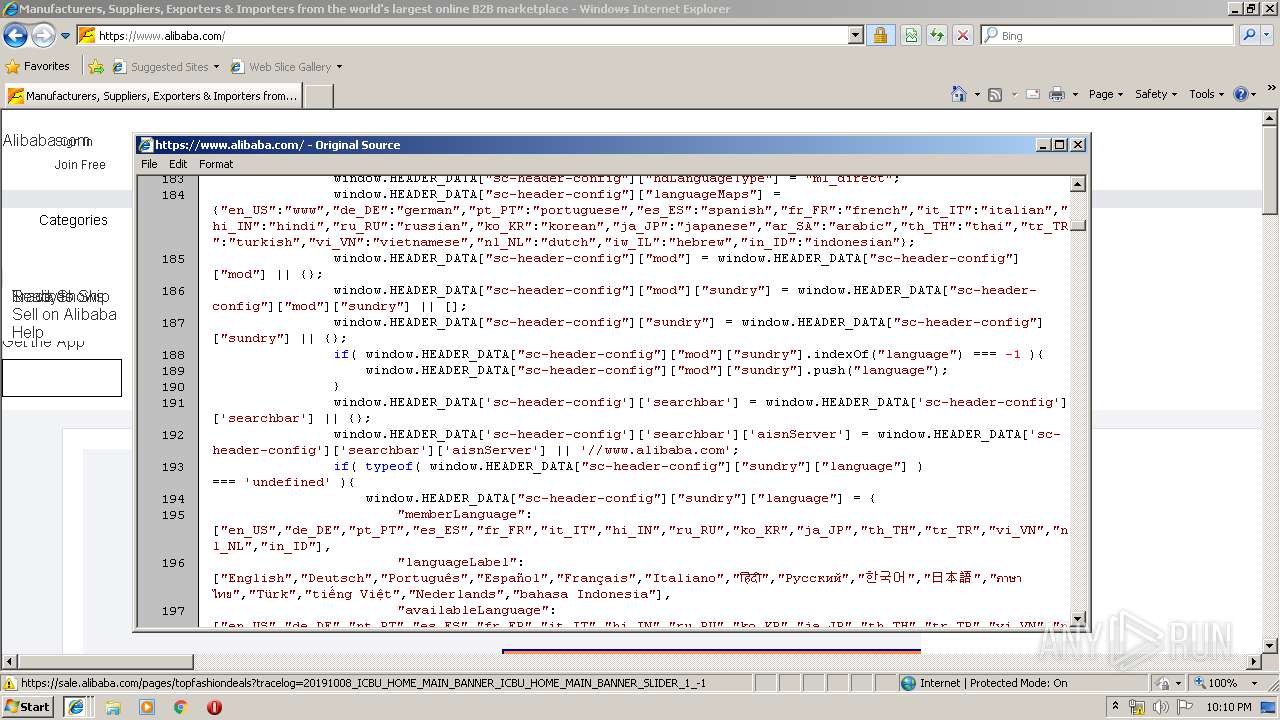Open the File menu in Original Source window

click(149, 164)
